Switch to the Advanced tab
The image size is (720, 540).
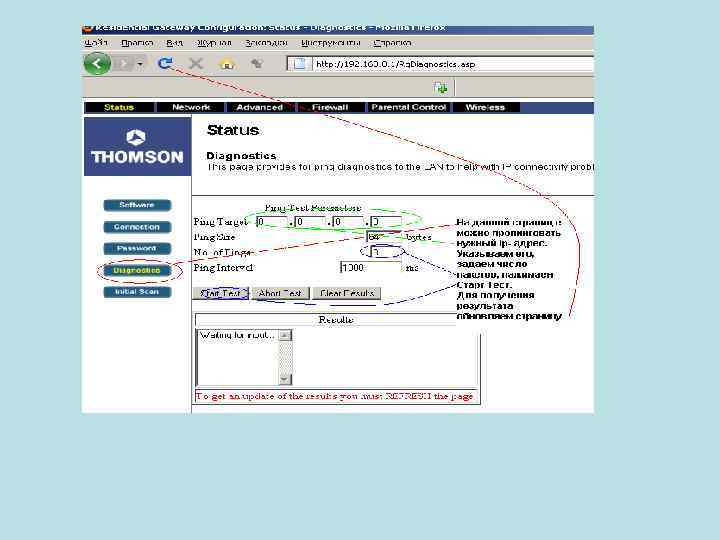click(x=259, y=107)
